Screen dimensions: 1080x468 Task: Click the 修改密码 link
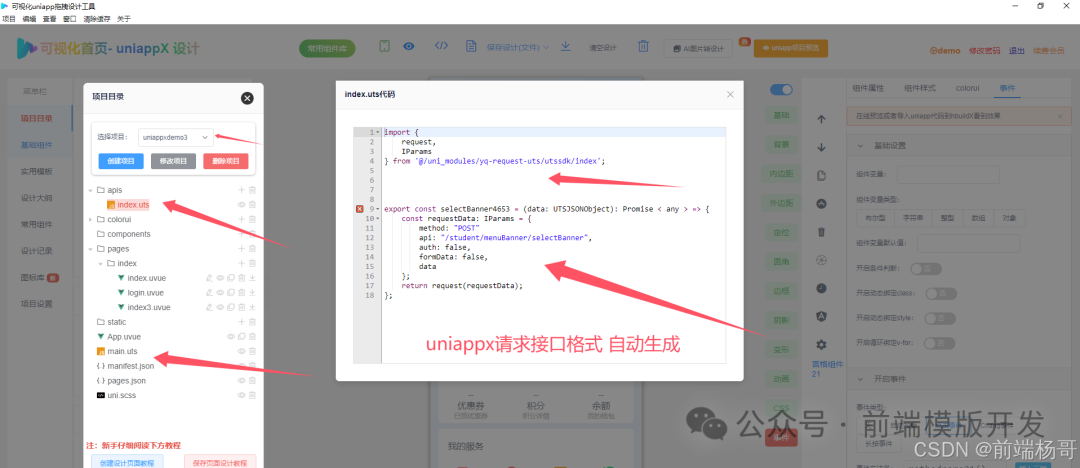click(985, 50)
